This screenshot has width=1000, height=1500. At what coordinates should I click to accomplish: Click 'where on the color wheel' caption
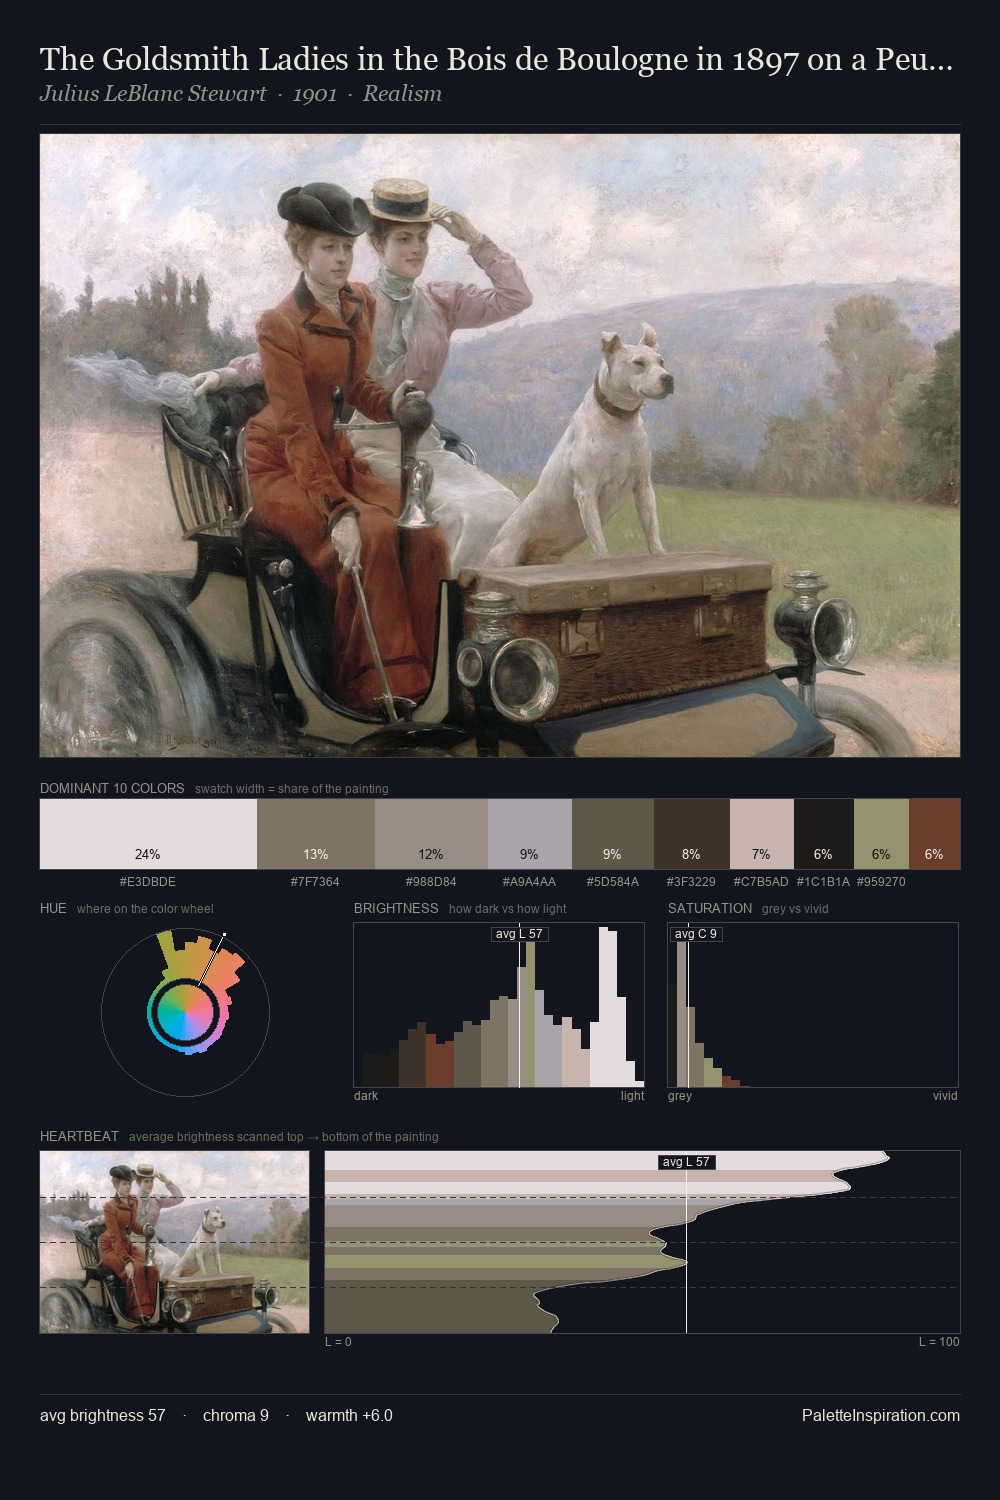point(145,909)
